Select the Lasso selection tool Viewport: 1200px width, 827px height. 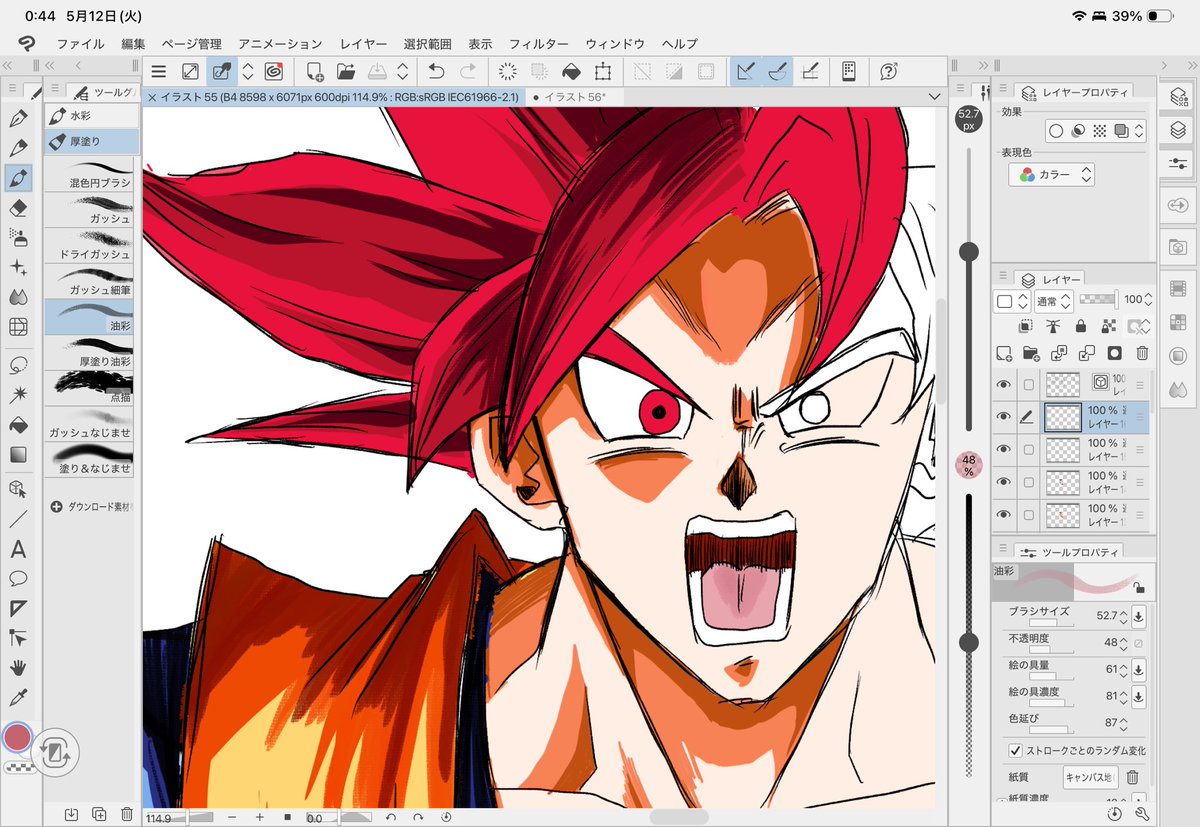(x=17, y=364)
